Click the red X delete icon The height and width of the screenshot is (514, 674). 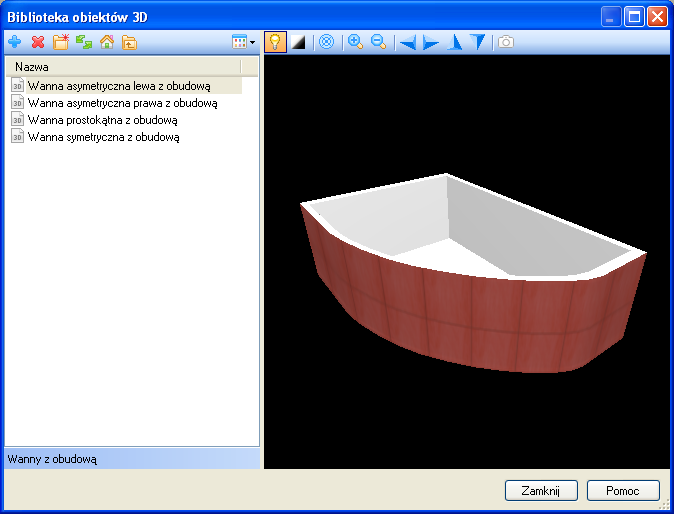click(x=38, y=42)
